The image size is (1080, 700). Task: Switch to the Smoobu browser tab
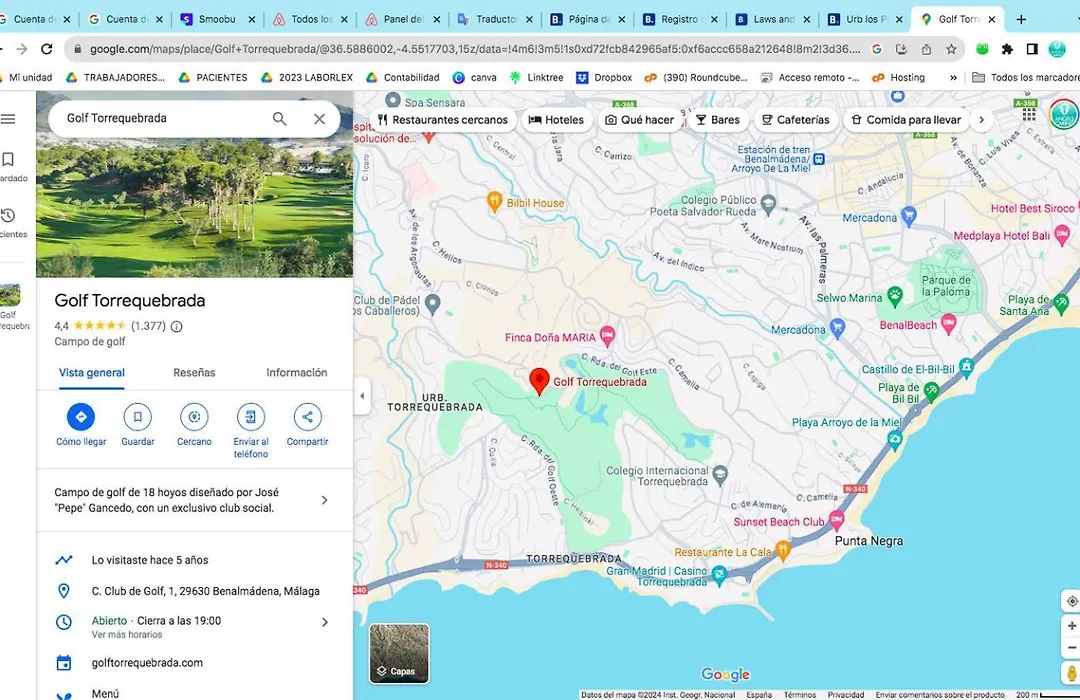pos(216,19)
